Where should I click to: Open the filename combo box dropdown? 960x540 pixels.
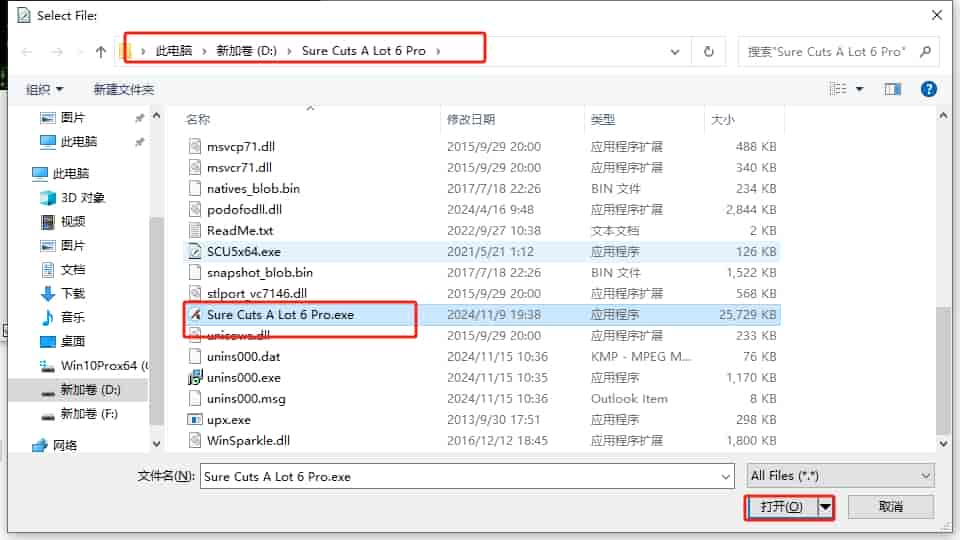(726, 476)
